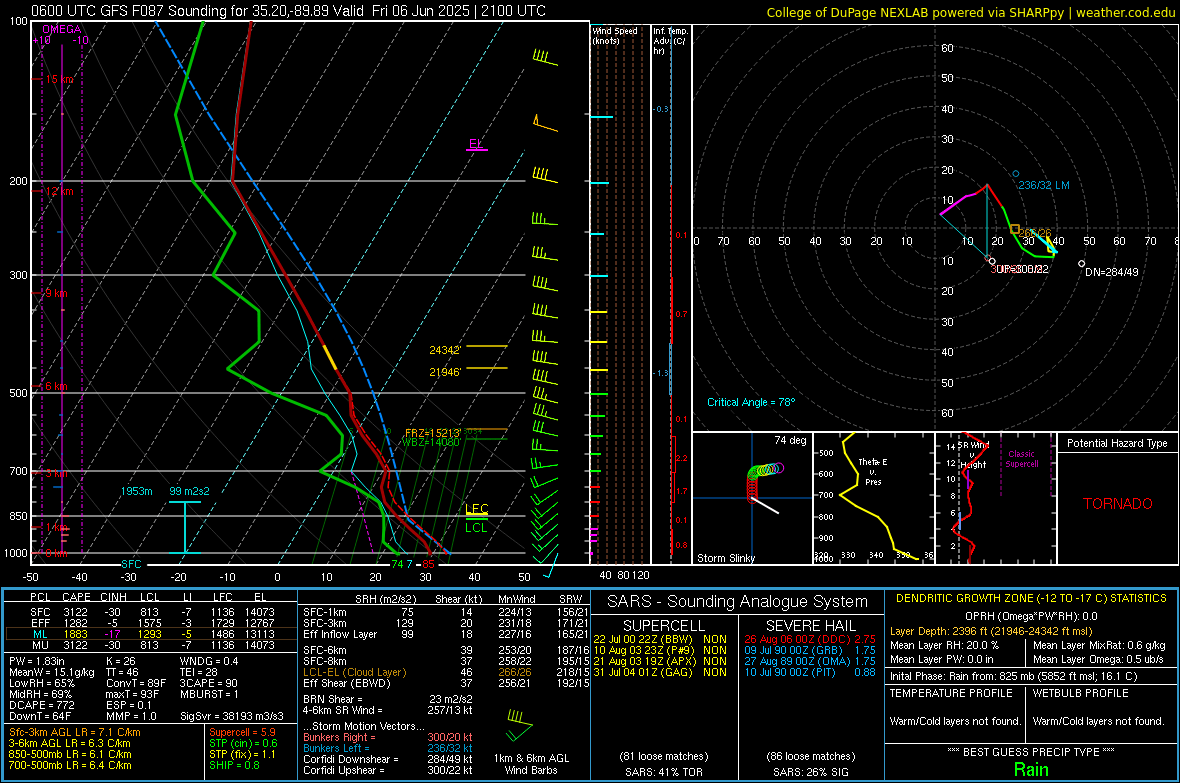Click the Corfidi Downshear = 284/49 kt line

click(387, 759)
